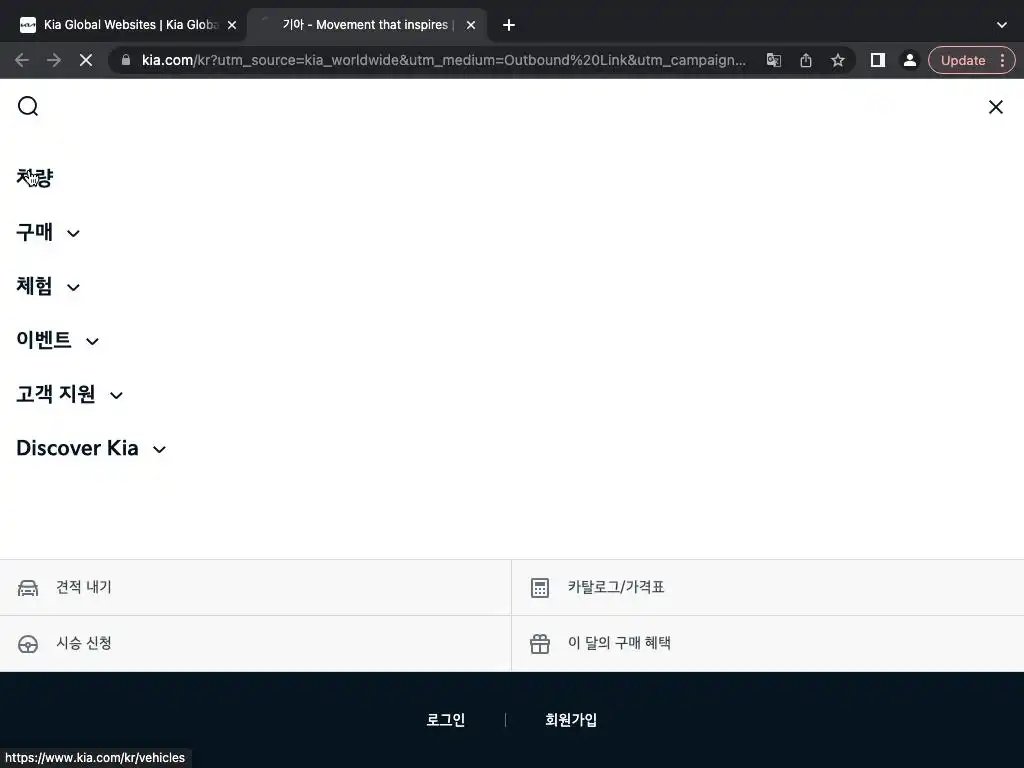This screenshot has width=1024, height=768.
Task: Click the 이벤트 menu label
Action: [44, 340]
